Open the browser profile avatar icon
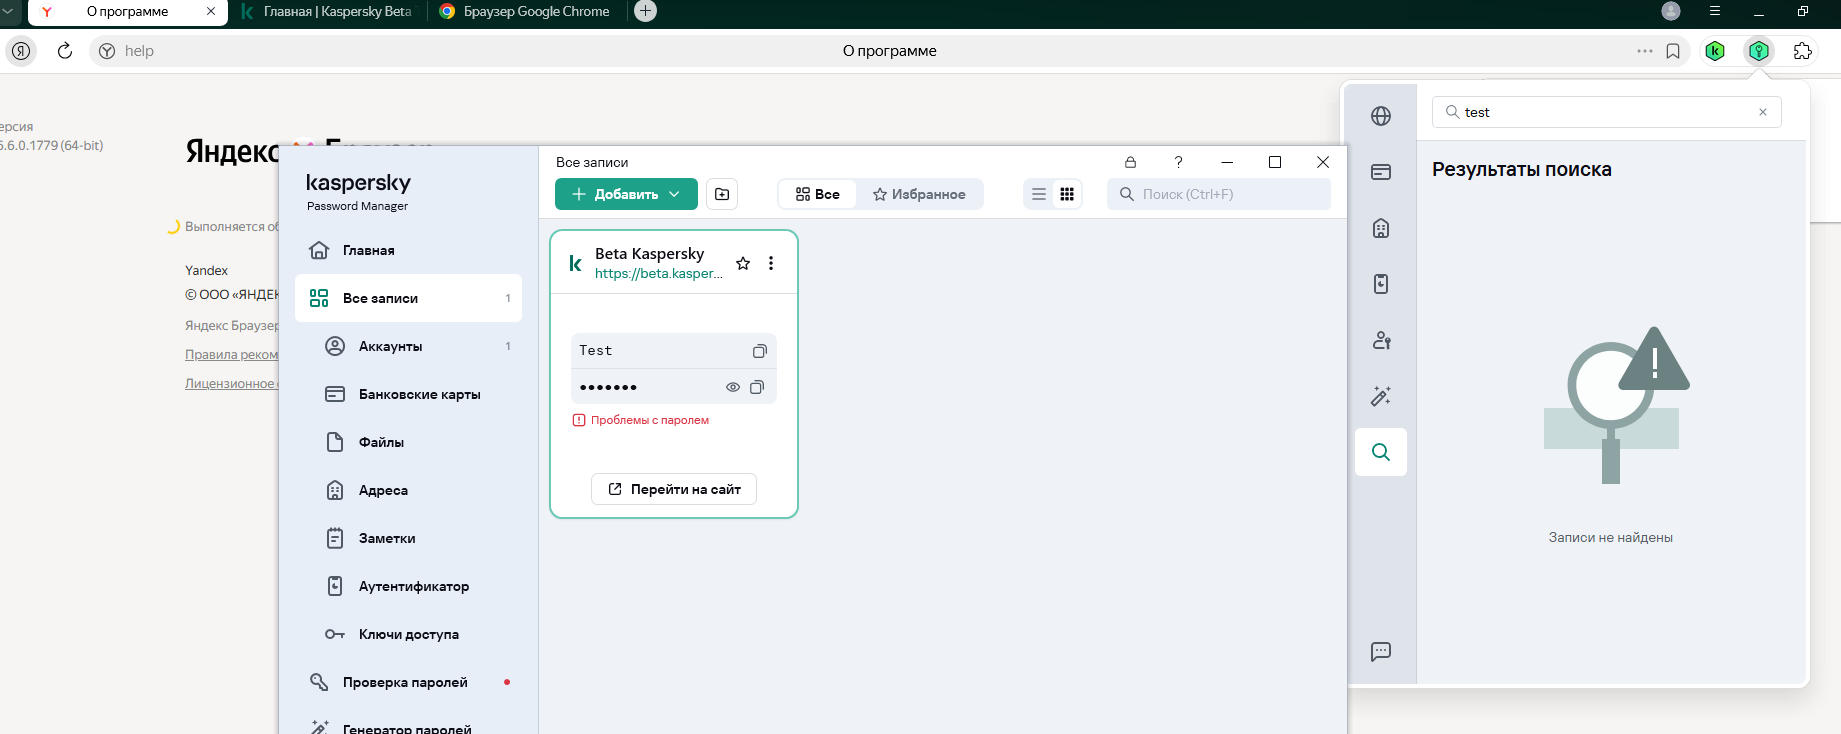This screenshot has height=734, width=1841. [x=1671, y=11]
